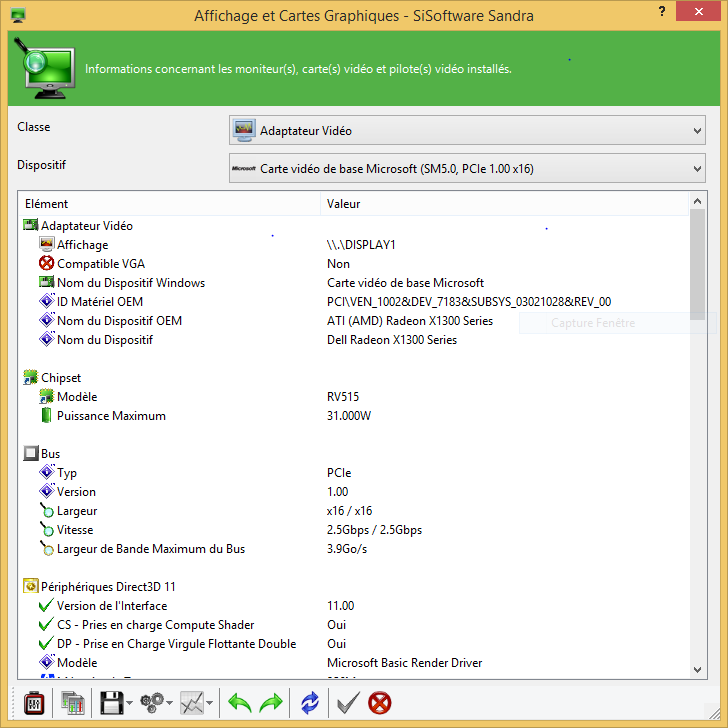Click the Carte vidéo de base Microsoft value
This screenshot has width=728, height=728.
point(405,283)
